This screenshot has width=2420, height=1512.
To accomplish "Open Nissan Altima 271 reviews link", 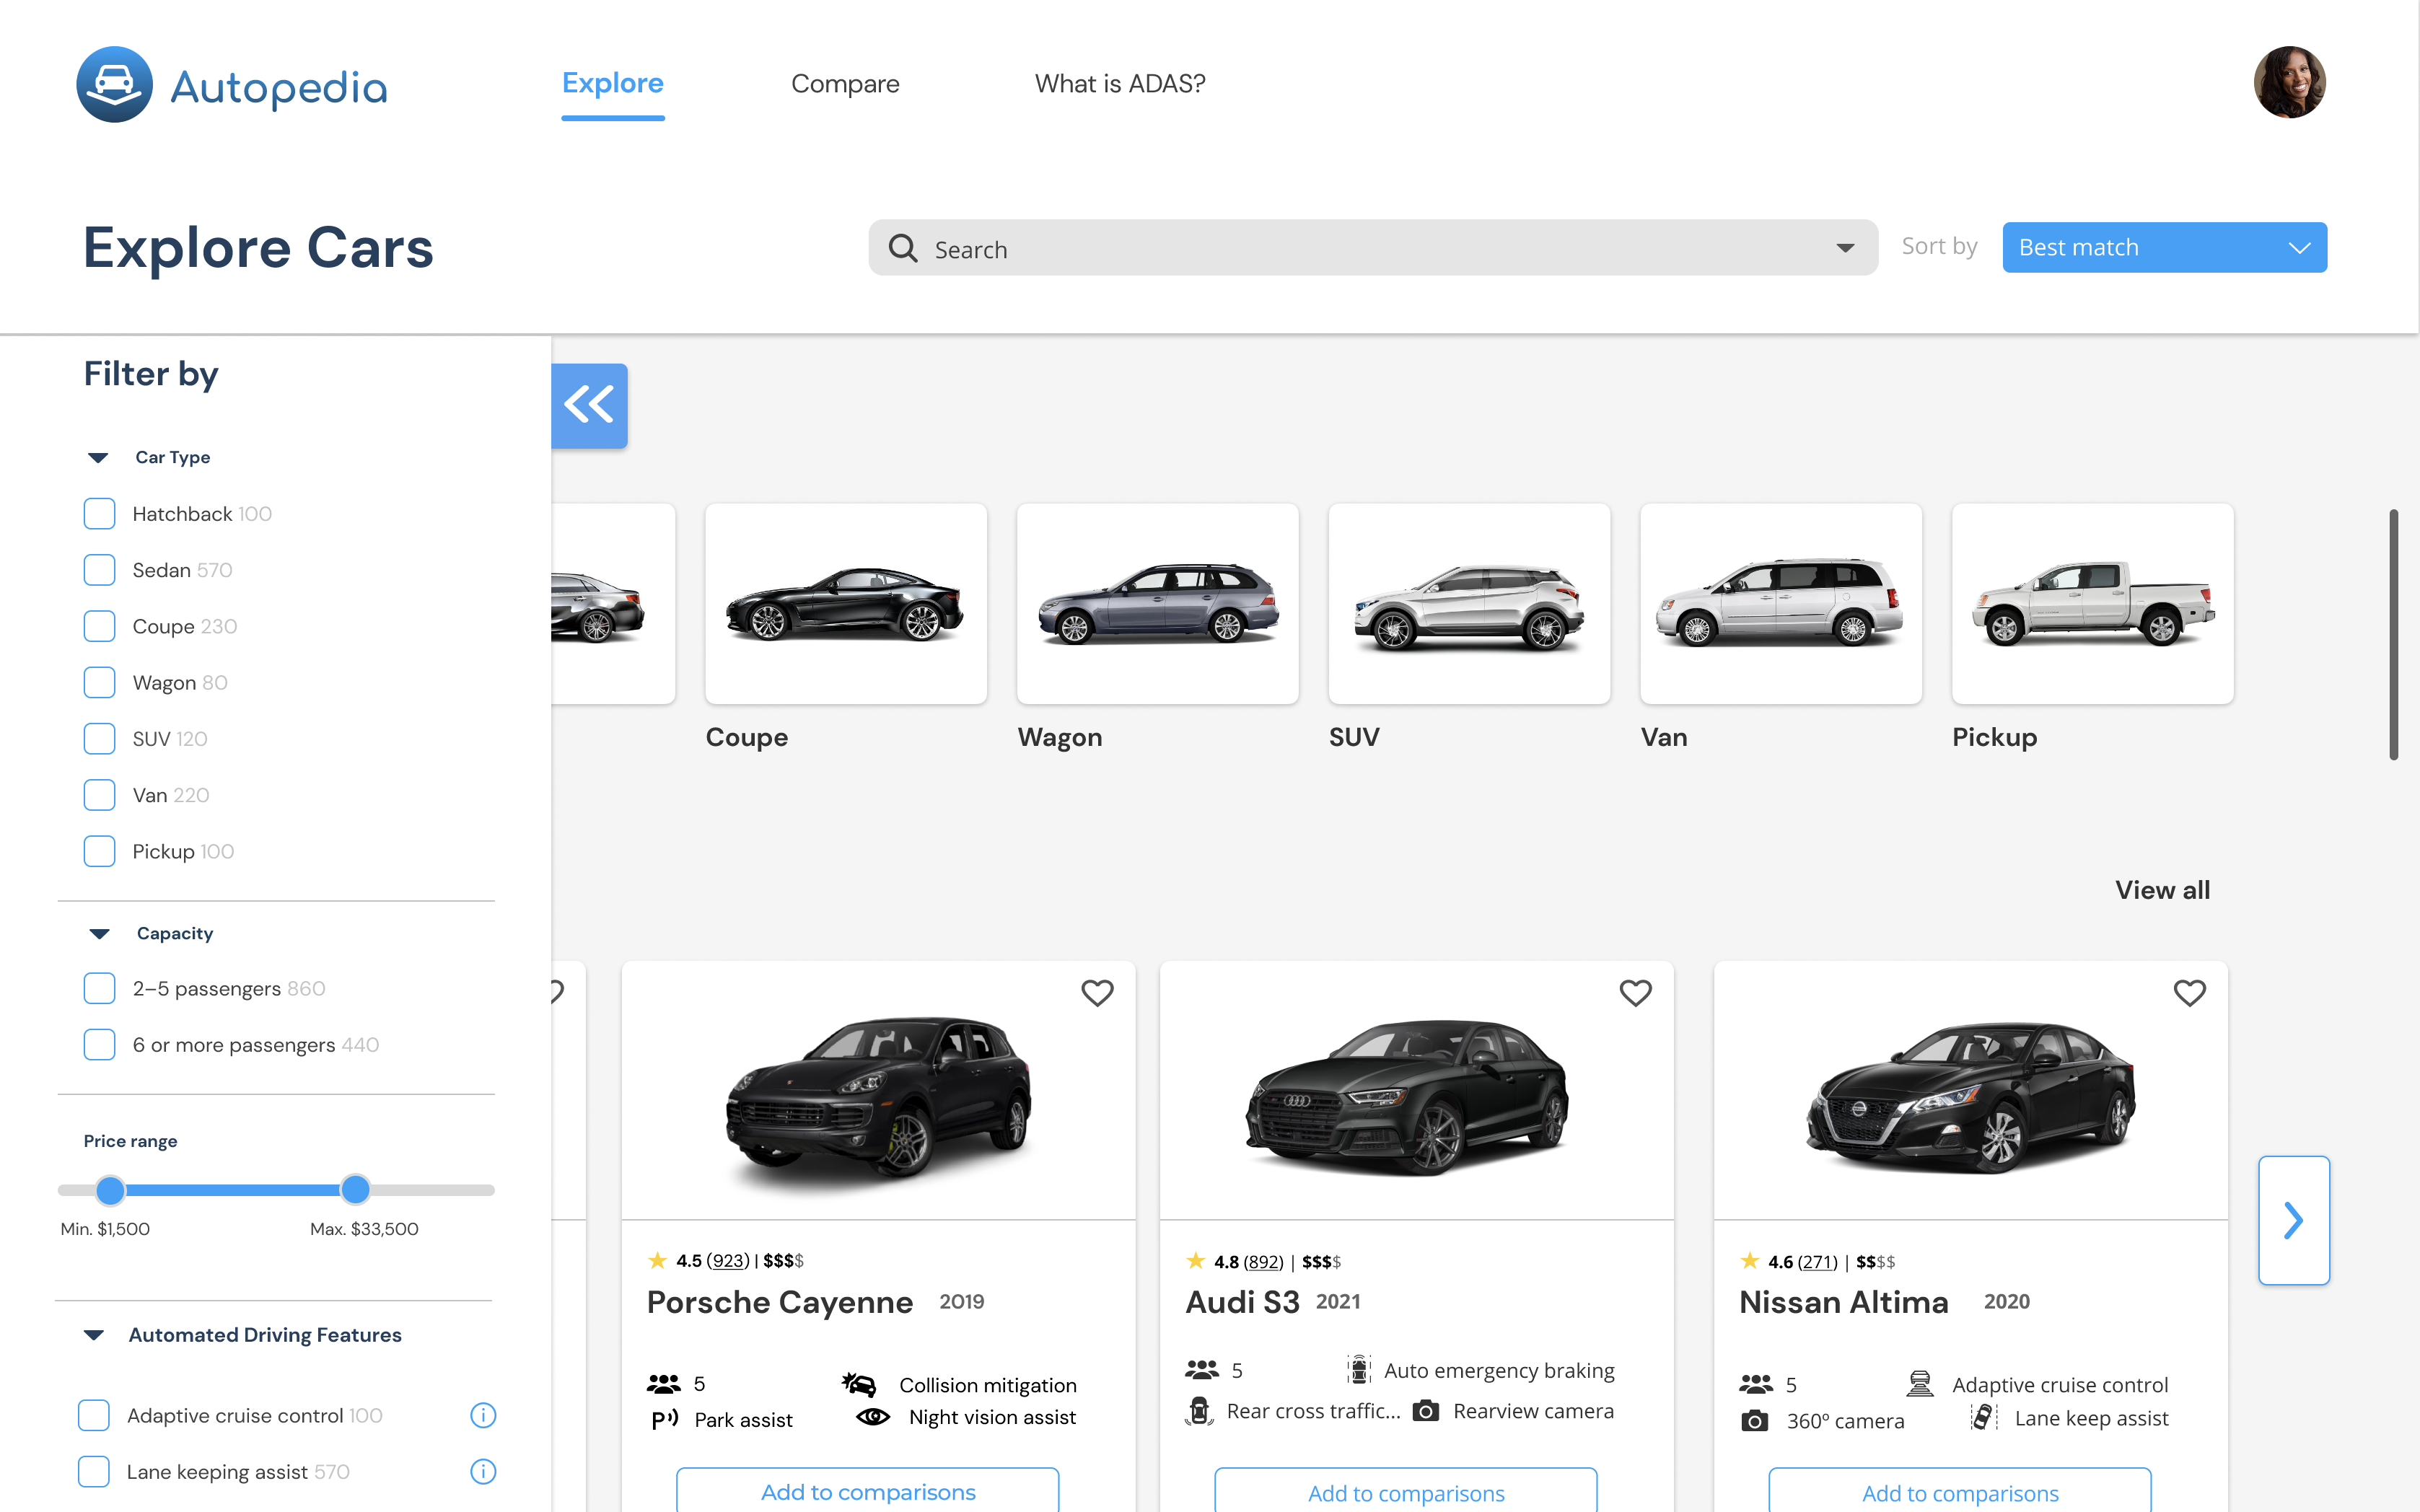I will (x=1817, y=1262).
